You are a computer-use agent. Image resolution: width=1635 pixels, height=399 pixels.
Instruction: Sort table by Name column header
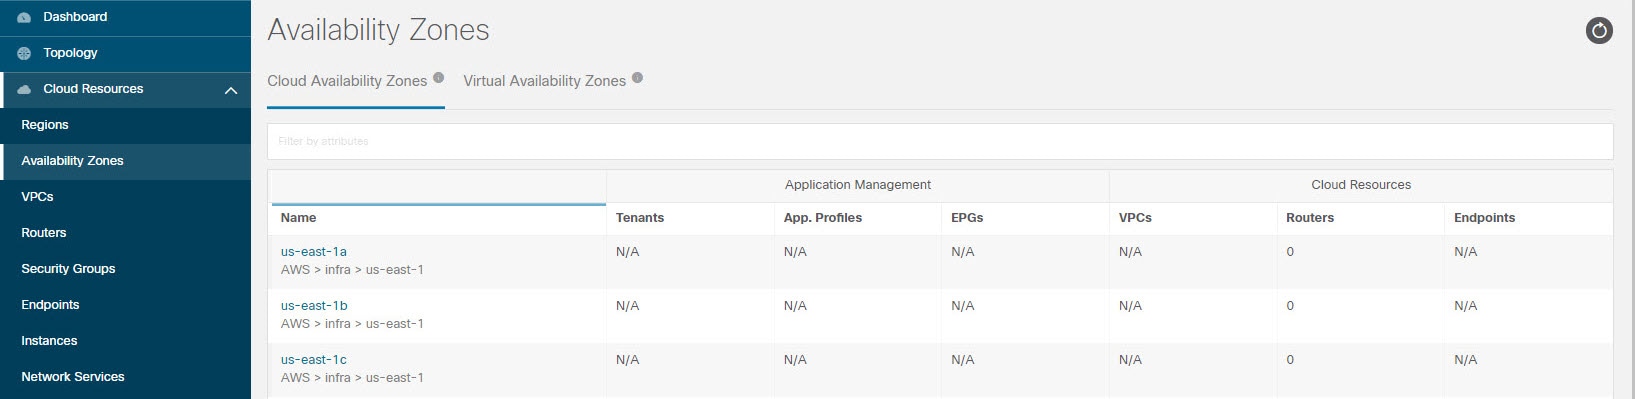(298, 218)
